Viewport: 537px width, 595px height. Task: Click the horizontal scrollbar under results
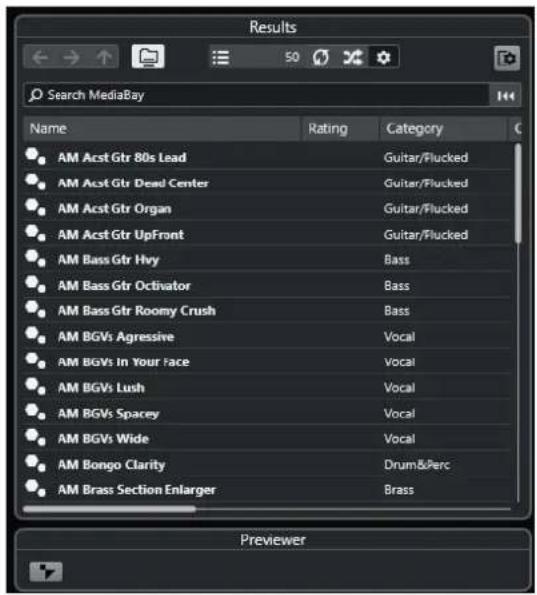click(109, 509)
